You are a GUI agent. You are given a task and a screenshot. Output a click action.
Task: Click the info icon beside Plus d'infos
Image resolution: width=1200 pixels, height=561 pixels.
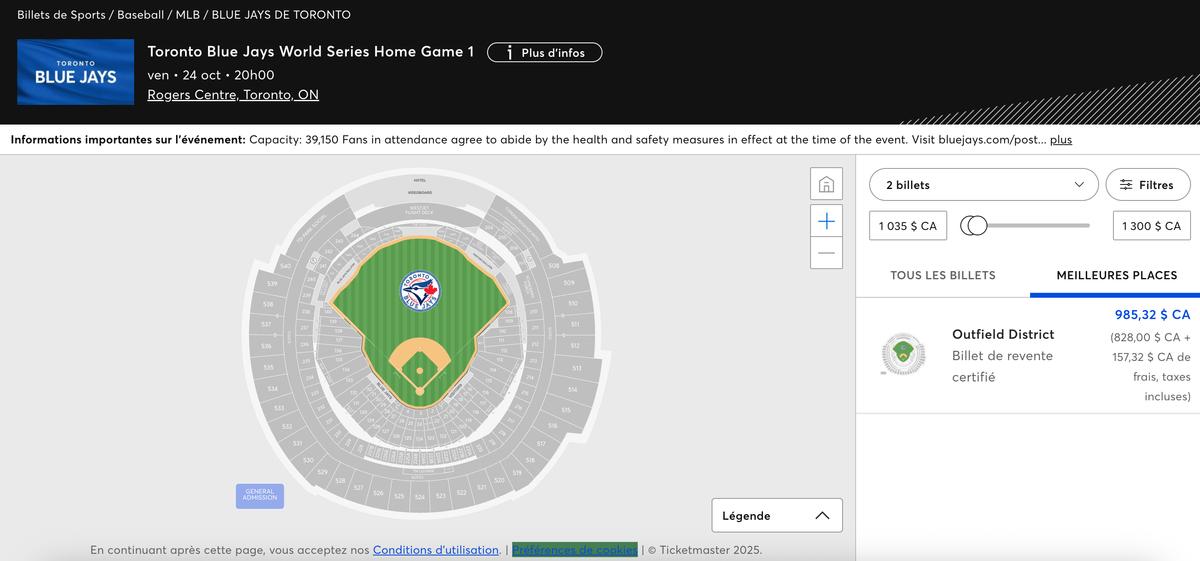tap(510, 52)
